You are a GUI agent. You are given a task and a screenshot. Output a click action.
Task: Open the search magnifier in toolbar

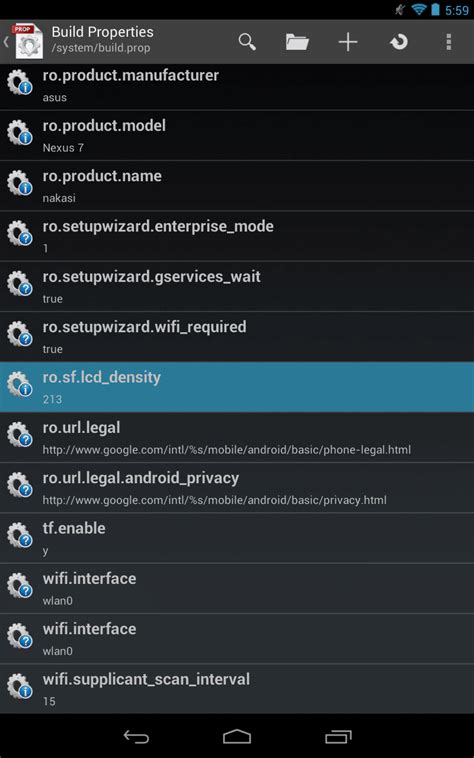247,42
